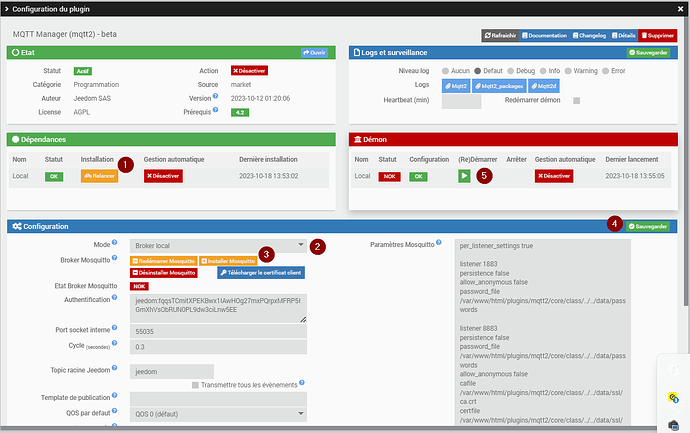Click the dialog vertical scrollbar
The width and height of the screenshot is (690, 433).
click(686, 161)
